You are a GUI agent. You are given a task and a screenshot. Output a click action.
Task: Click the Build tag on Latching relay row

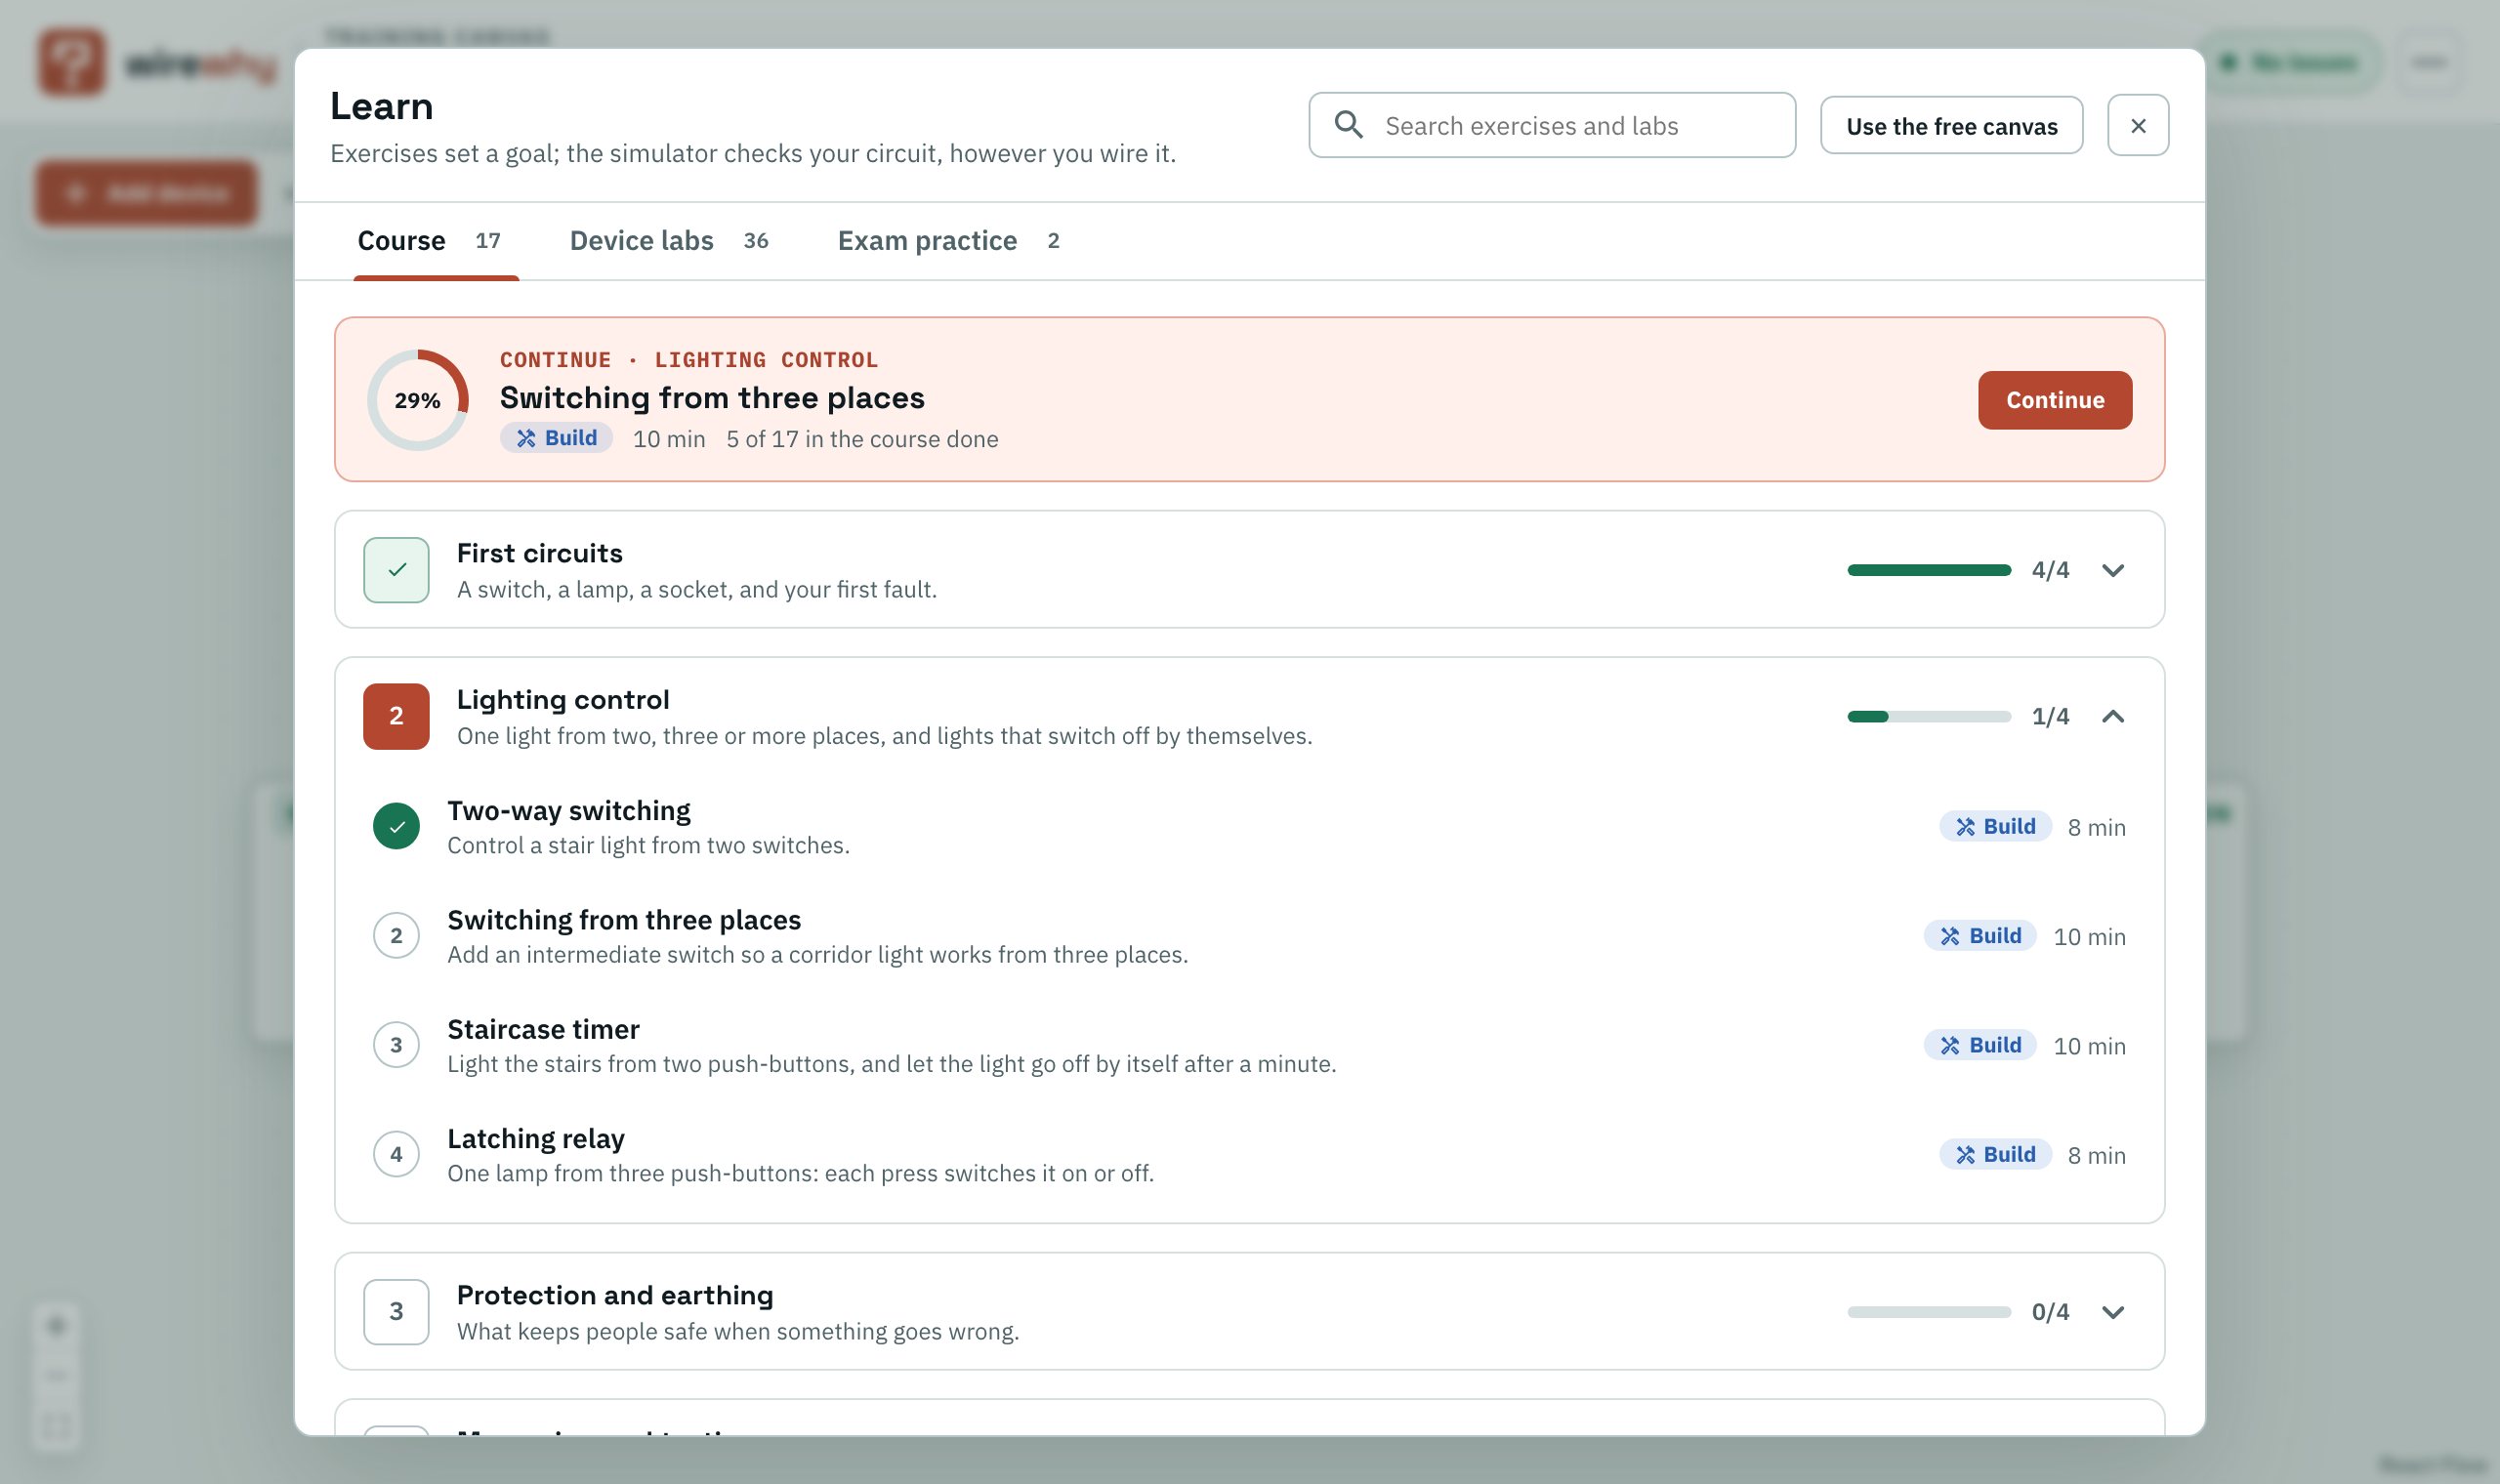(x=1995, y=1154)
